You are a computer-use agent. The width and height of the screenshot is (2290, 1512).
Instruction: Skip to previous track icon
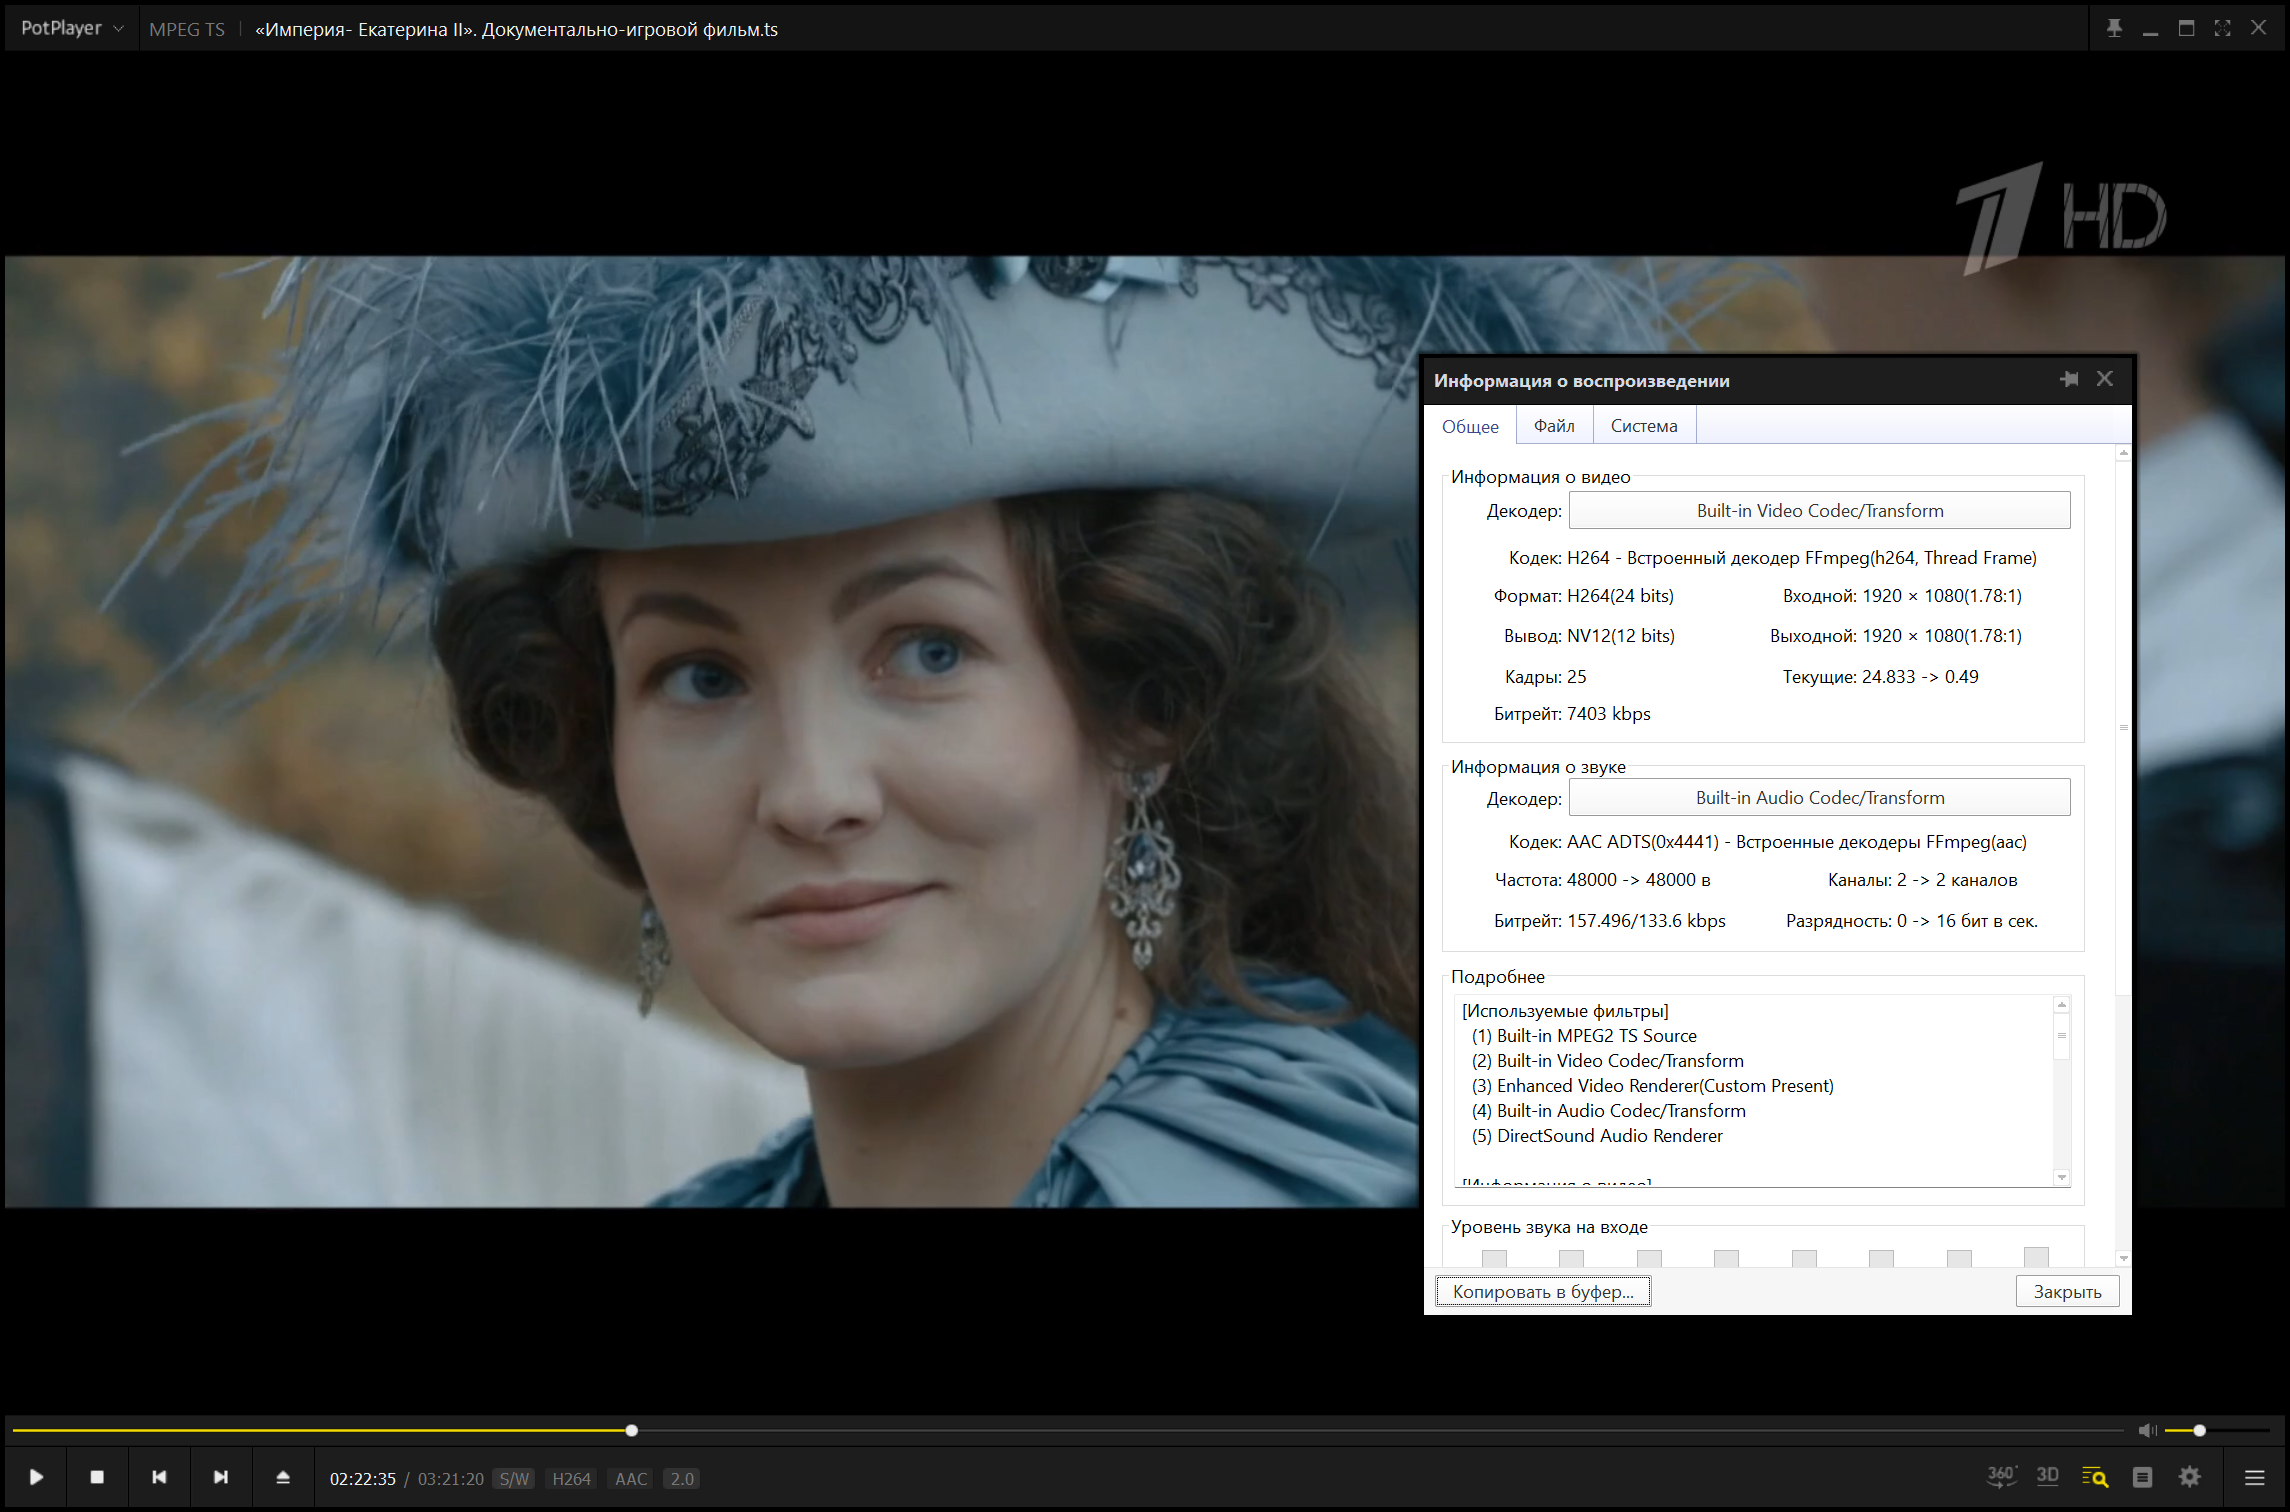point(159,1477)
